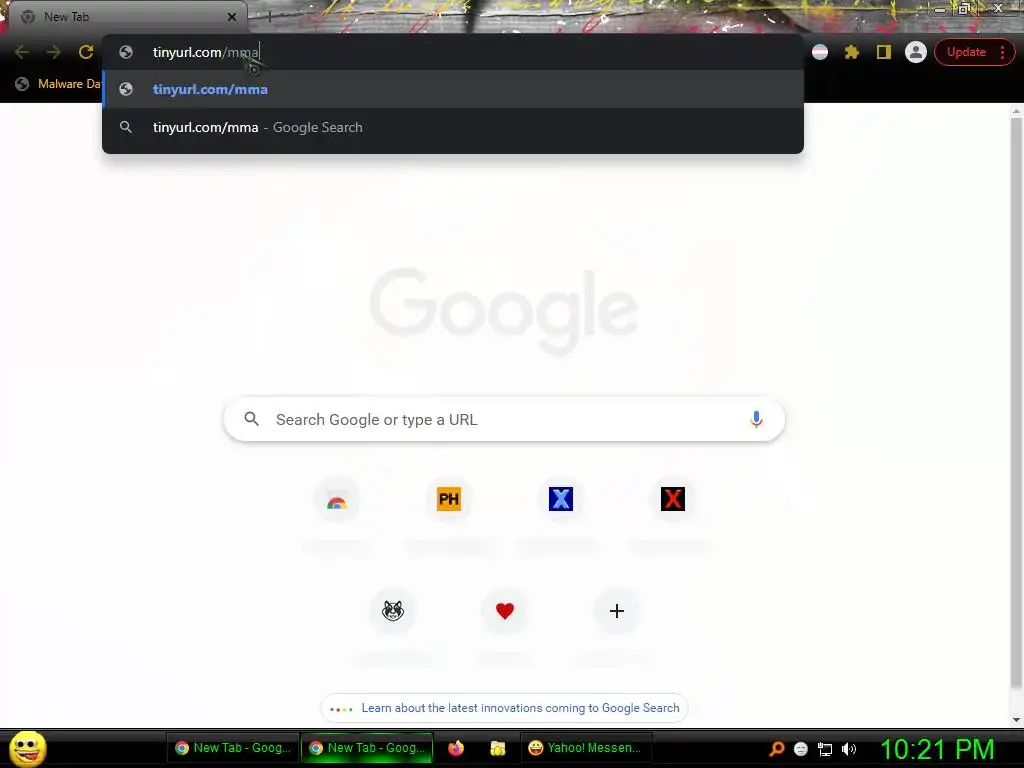The height and width of the screenshot is (768, 1024).
Task: Click the orange search tray icon
Action: tap(776, 749)
